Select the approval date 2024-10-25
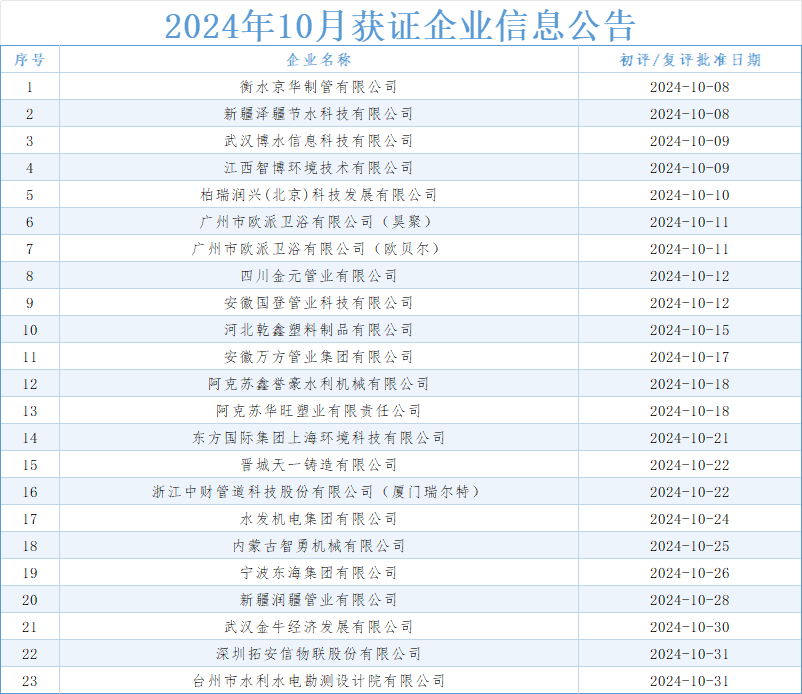 coord(690,546)
